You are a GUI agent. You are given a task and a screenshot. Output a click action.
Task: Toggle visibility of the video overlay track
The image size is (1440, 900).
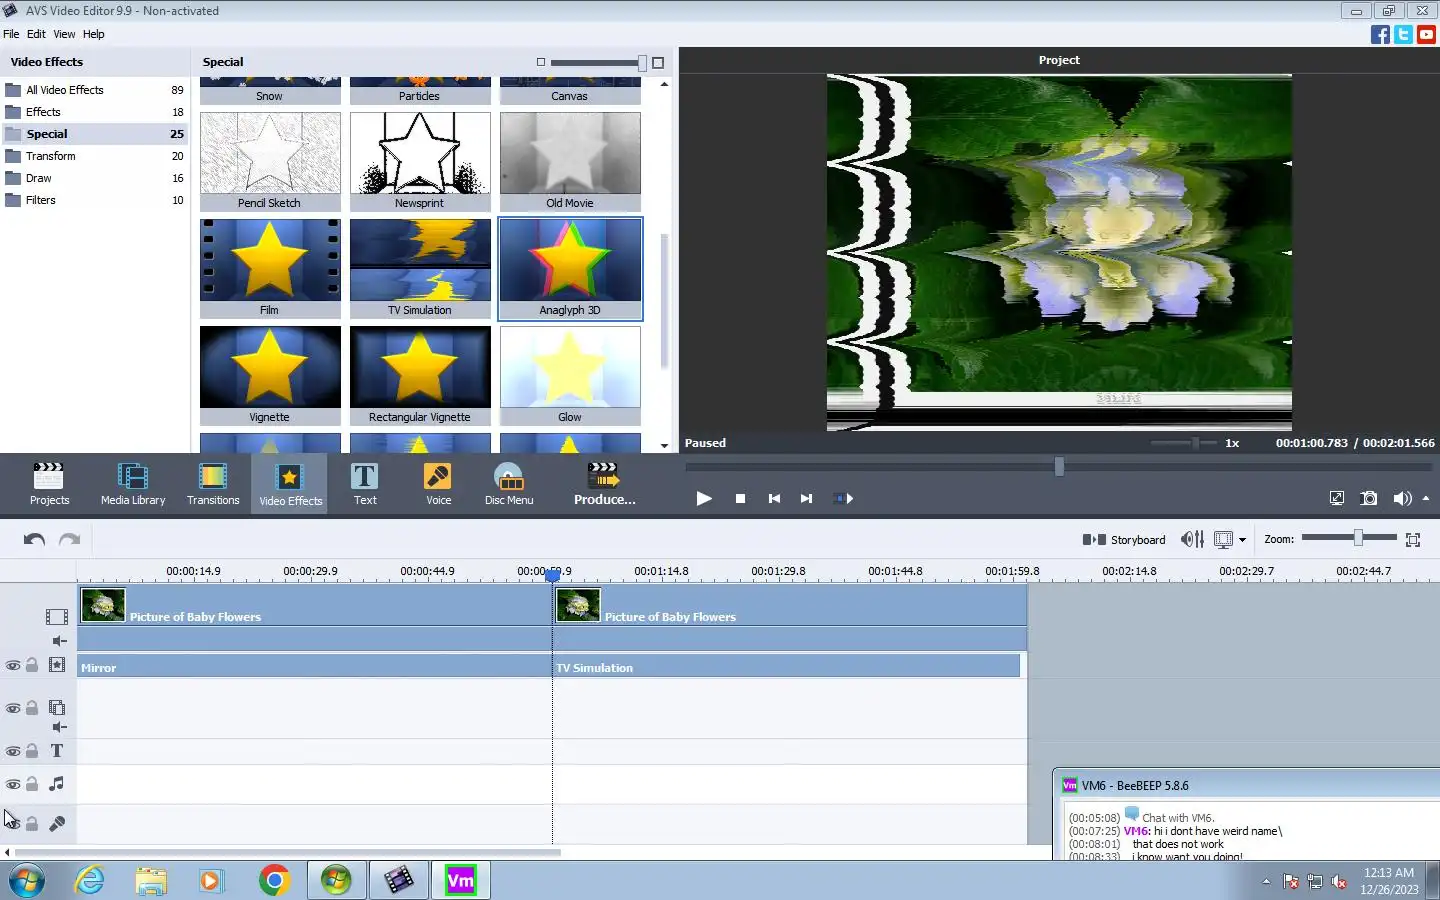tap(13, 708)
